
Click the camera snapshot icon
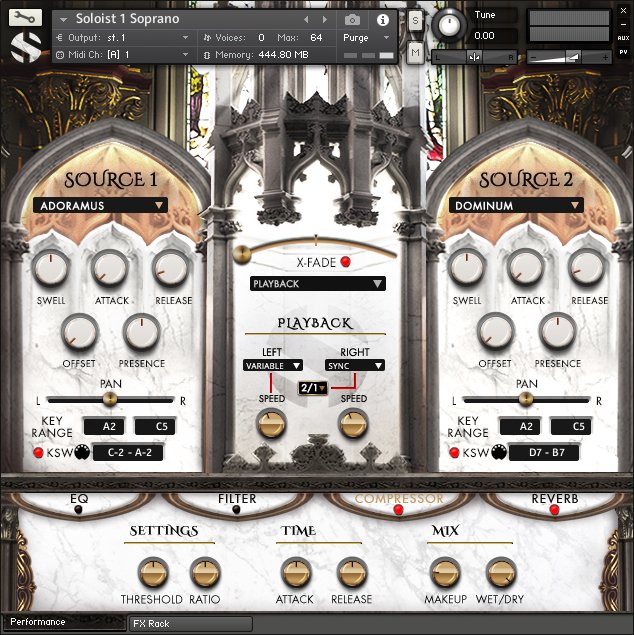tap(352, 19)
